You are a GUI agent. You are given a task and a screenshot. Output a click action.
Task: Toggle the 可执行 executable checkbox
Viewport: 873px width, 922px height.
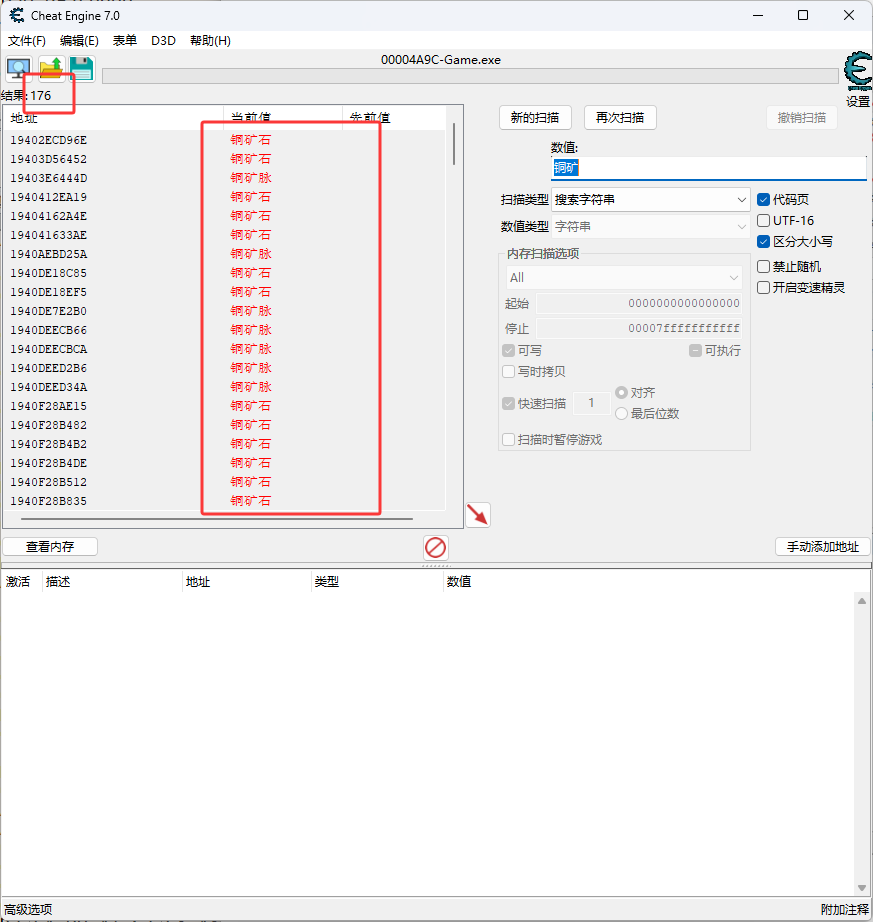tap(695, 351)
